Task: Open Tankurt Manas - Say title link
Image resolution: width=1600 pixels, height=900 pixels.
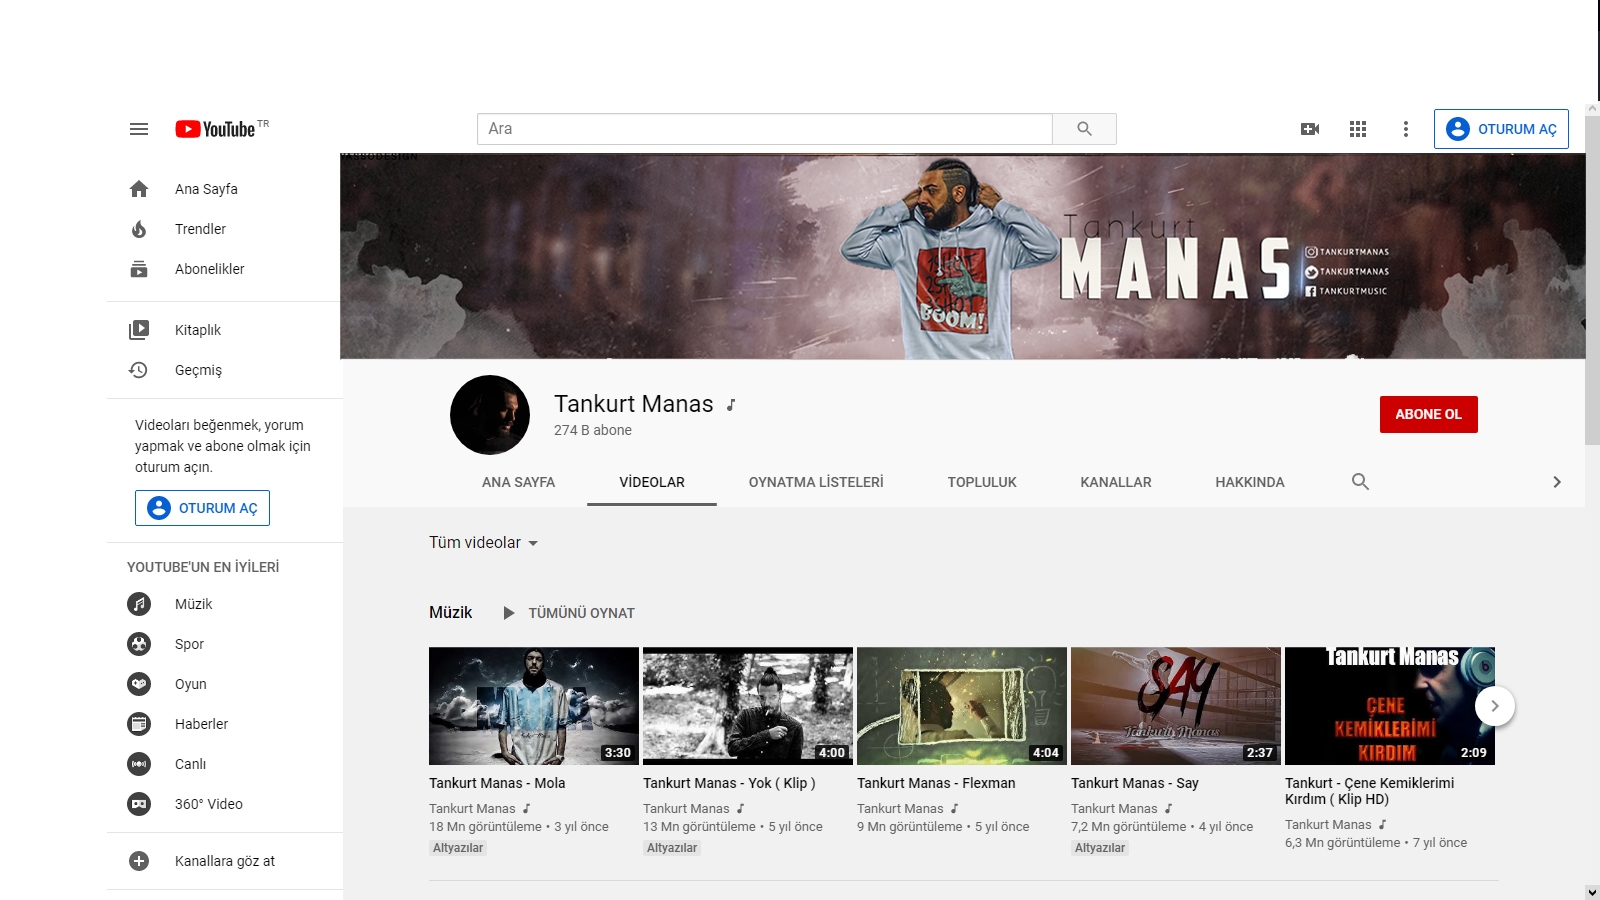Action: (1135, 783)
